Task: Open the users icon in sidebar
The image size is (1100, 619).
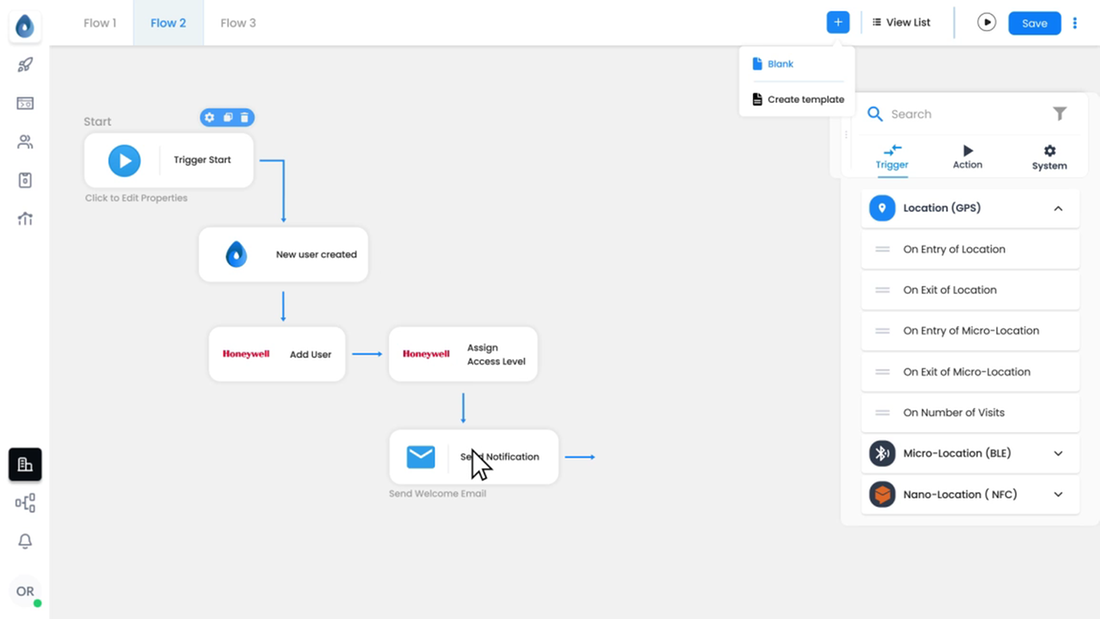Action: 25,142
